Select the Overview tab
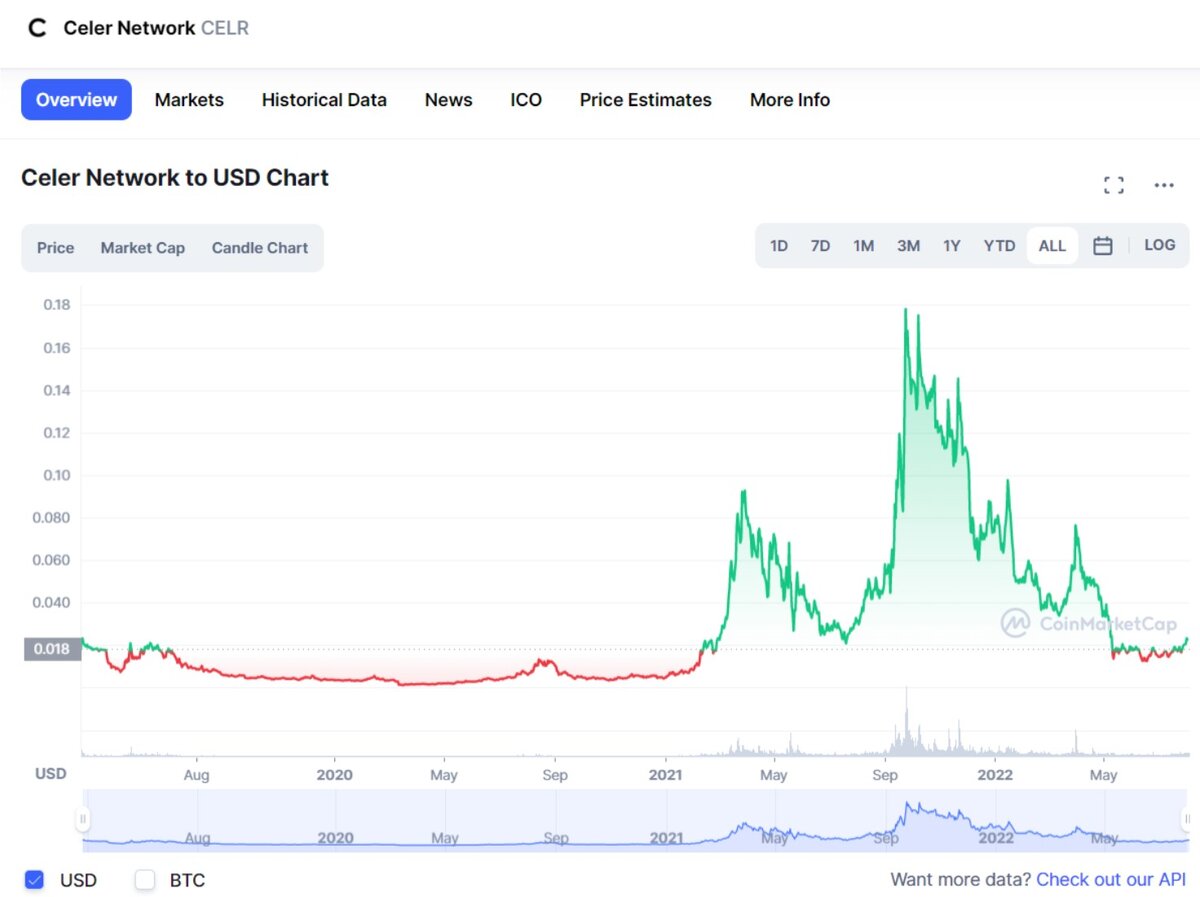 pyautogui.click(x=76, y=100)
